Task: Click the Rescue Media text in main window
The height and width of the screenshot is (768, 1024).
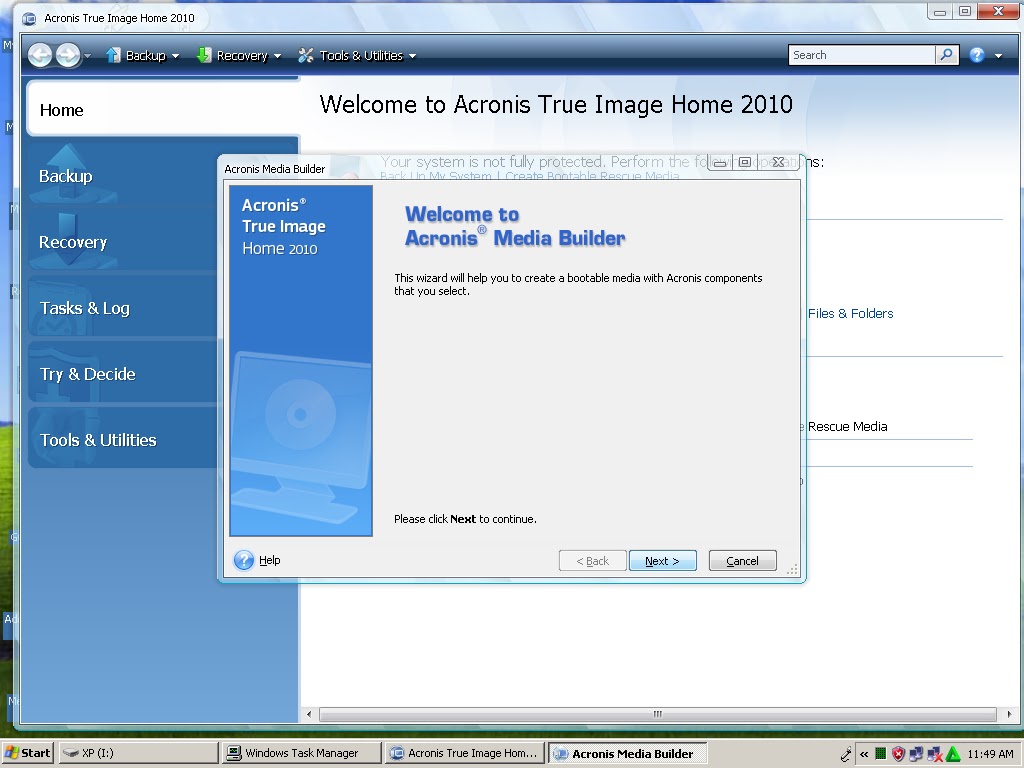Action: (847, 426)
